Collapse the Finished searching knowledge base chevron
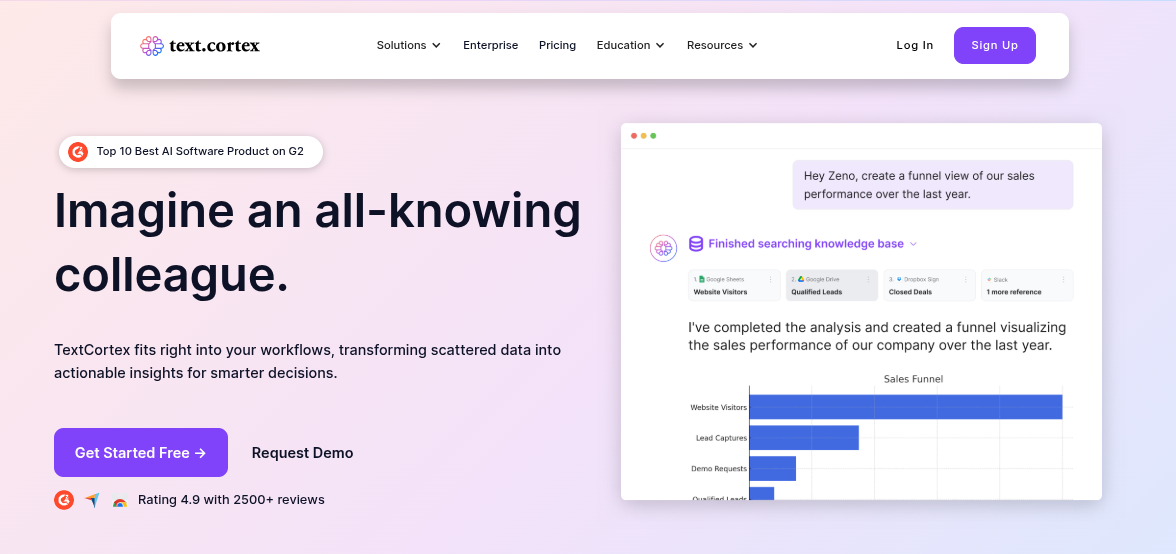The width and height of the screenshot is (1176, 554). (x=913, y=244)
